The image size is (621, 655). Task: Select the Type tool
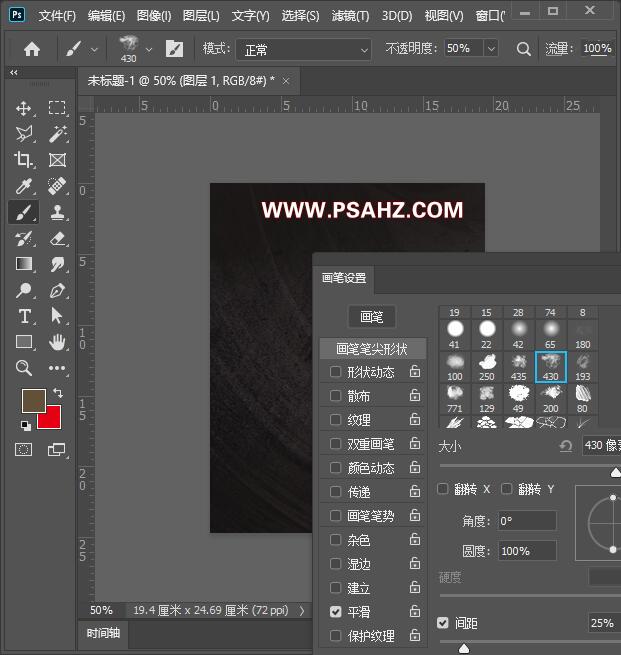(24, 316)
